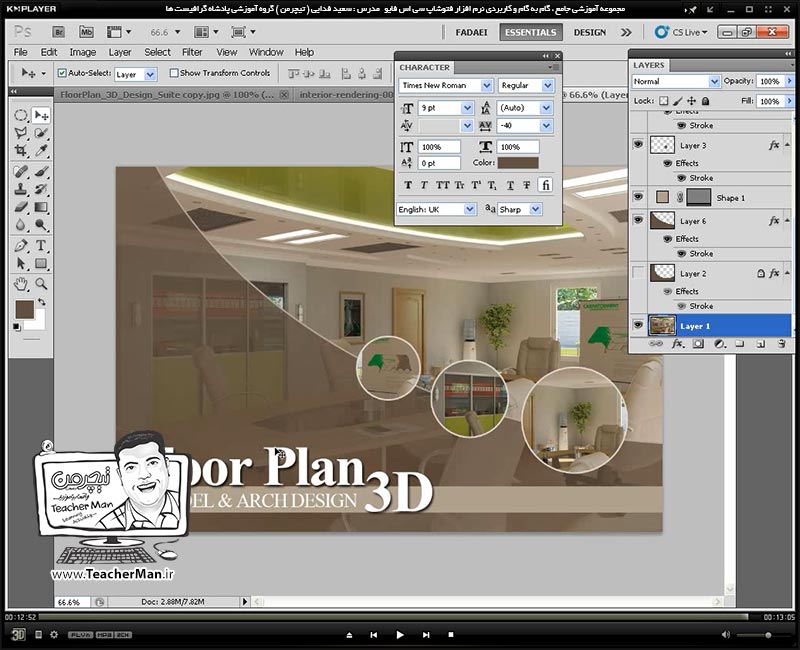Select the Healing Brush tool
This screenshot has height=650, width=800.
click(20, 171)
